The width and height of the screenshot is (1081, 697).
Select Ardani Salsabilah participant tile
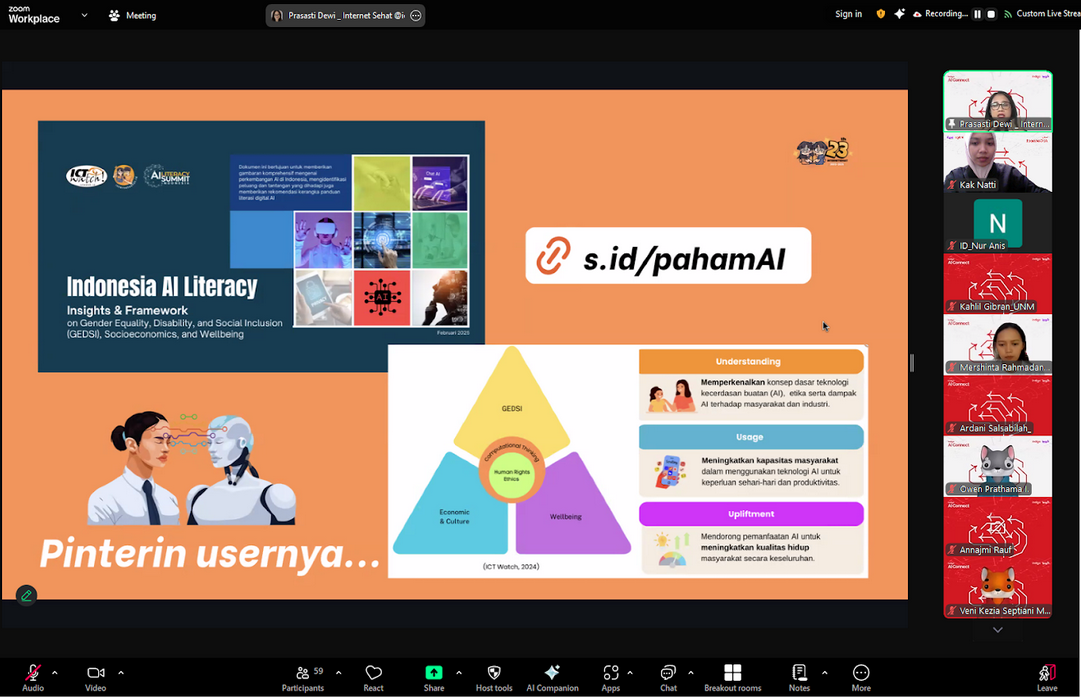[998, 405]
